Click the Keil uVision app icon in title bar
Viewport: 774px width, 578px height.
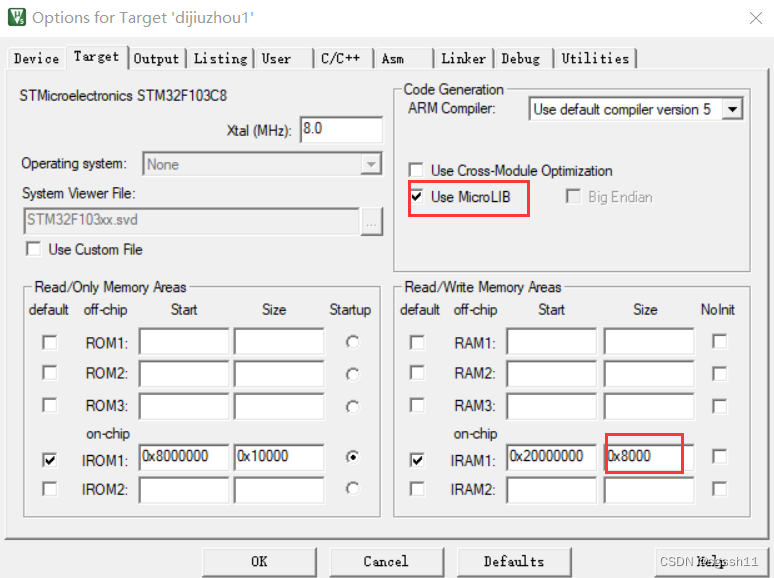[17, 17]
